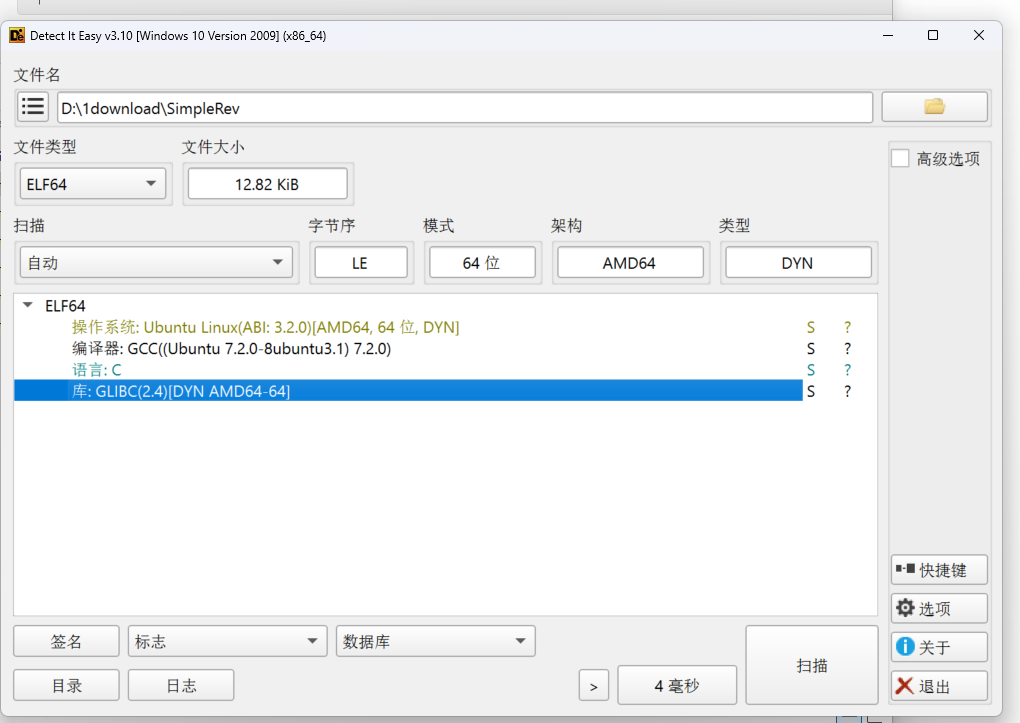The height and width of the screenshot is (723, 1020).
Task: Open the 数据库 database dropdown
Action: point(434,640)
